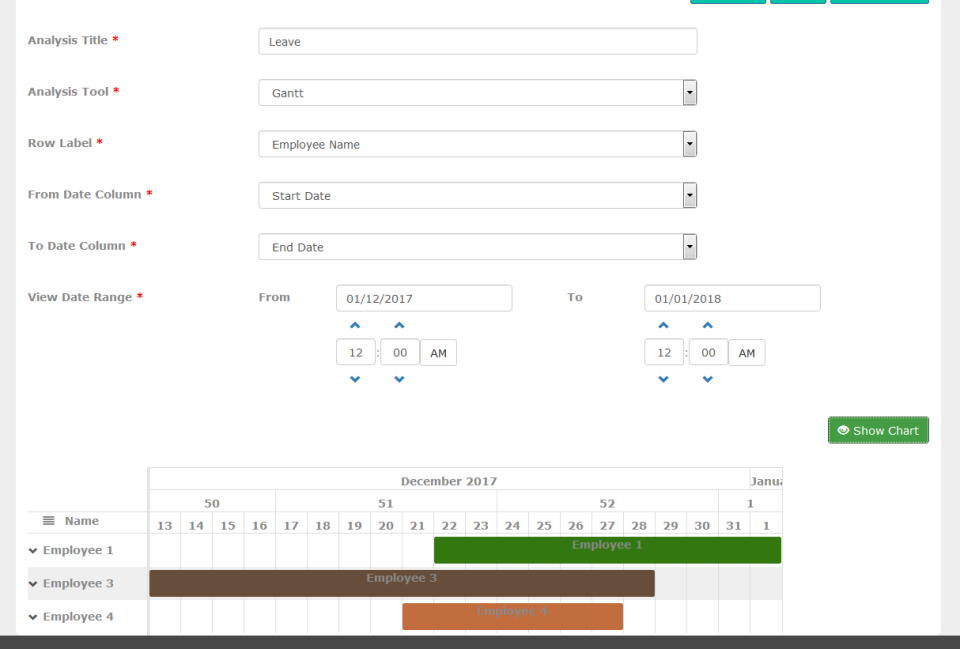The height and width of the screenshot is (649, 960).
Task: Click the dropdown arrow on Row Label
Action: point(689,143)
